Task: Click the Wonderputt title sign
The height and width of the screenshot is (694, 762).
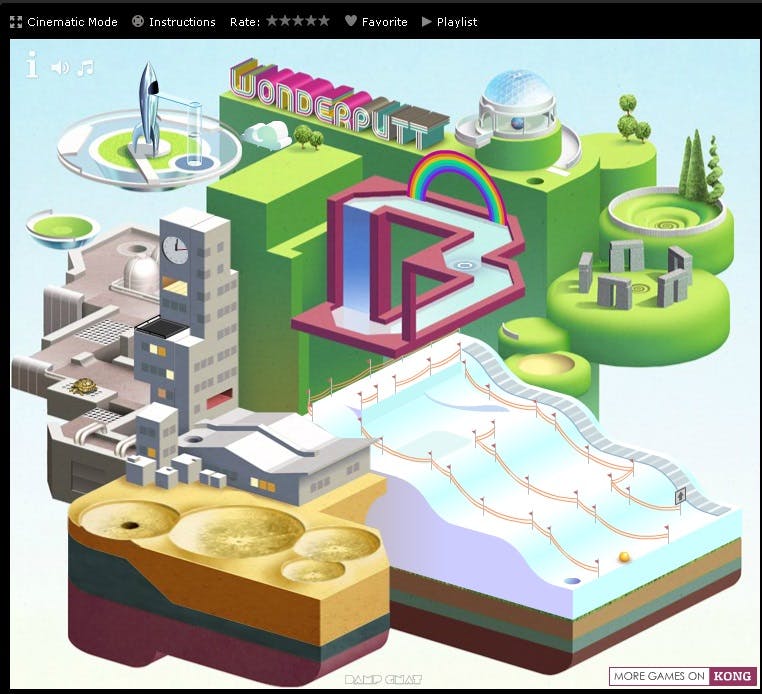Action: [x=340, y=104]
